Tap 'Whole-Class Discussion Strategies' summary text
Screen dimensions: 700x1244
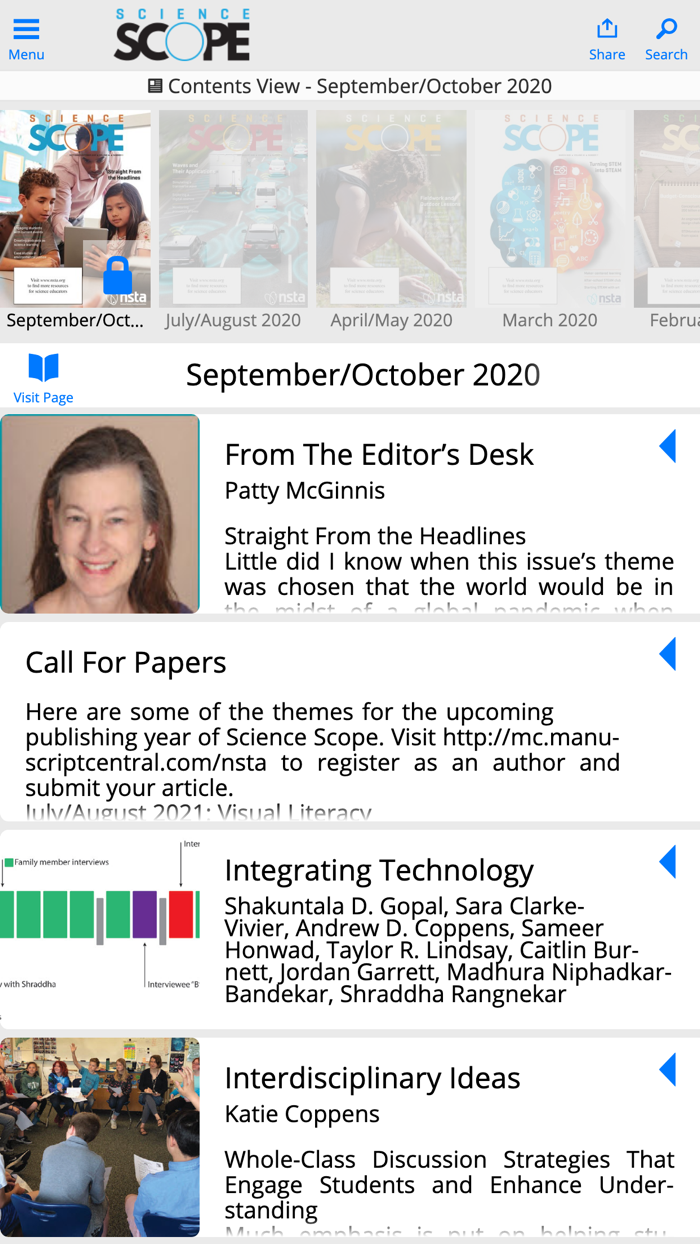[x=449, y=1185]
